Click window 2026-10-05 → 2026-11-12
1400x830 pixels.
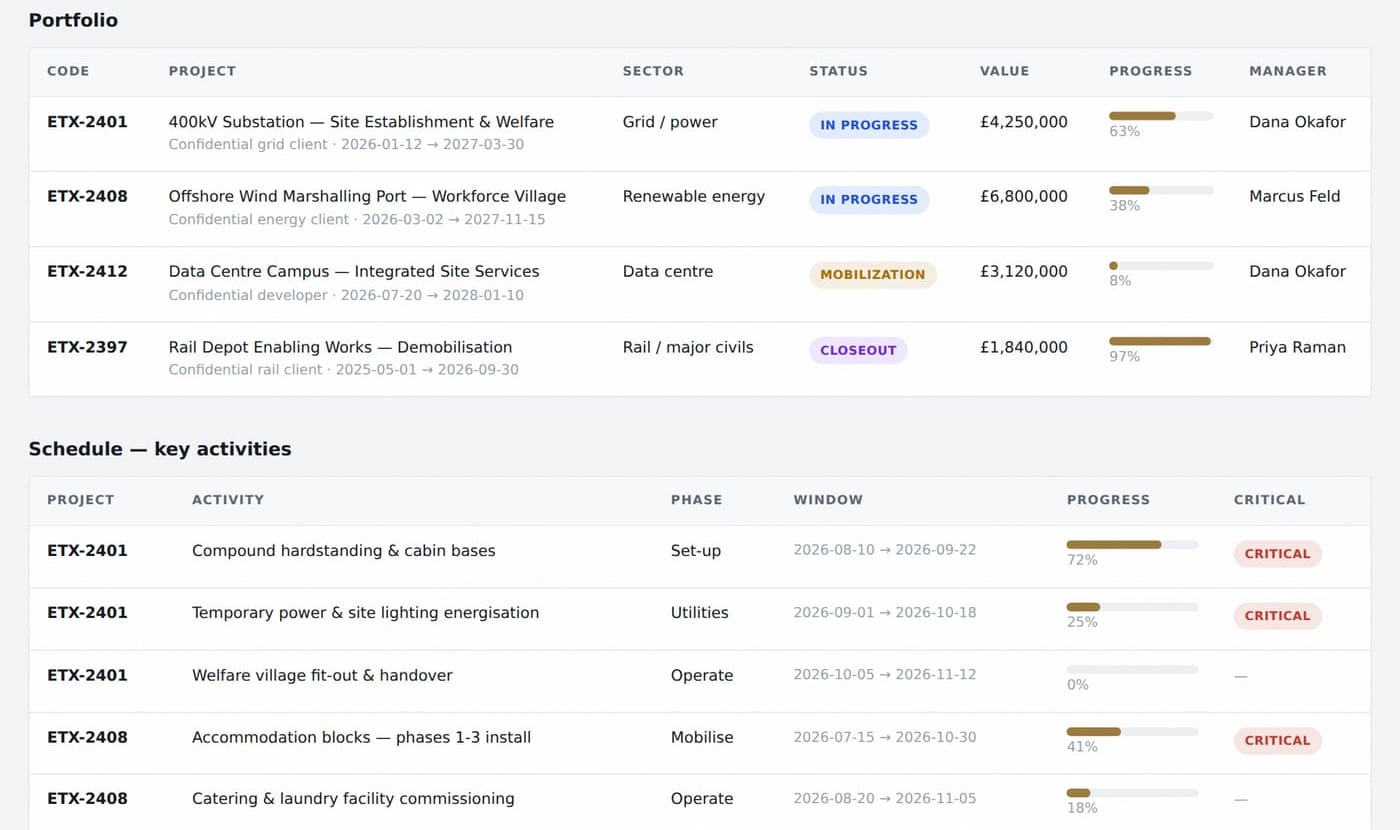pos(884,675)
